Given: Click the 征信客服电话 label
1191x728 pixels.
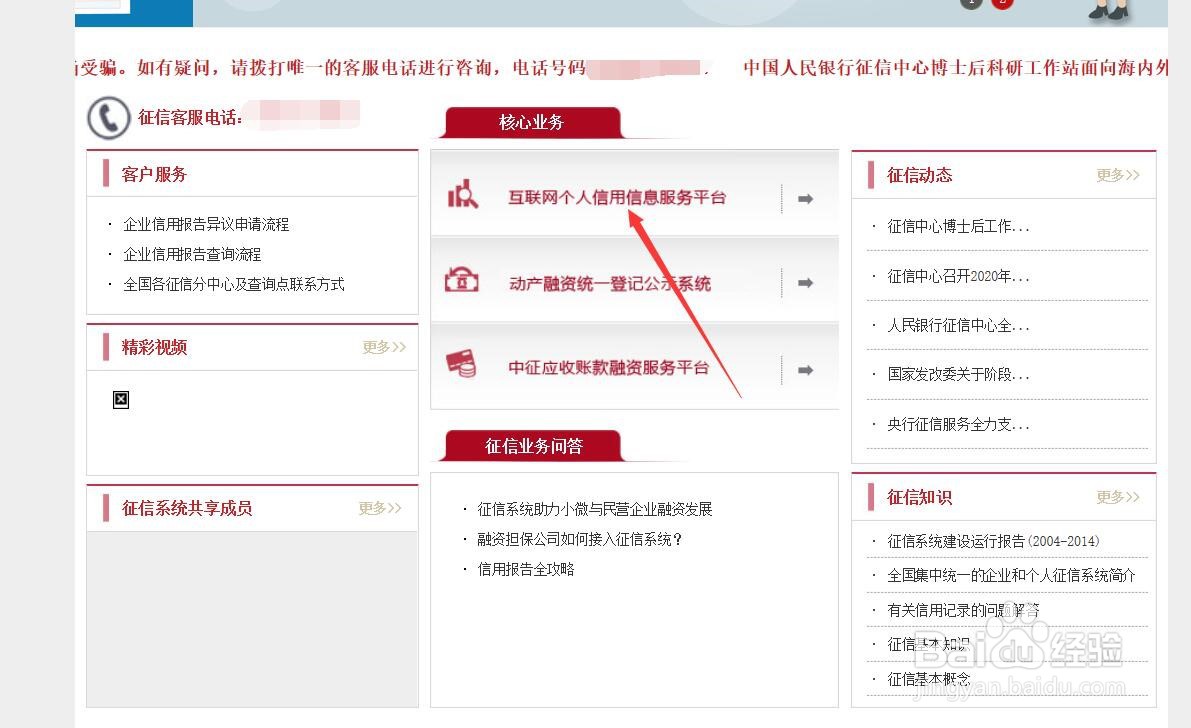Looking at the screenshot, I should click(x=190, y=118).
